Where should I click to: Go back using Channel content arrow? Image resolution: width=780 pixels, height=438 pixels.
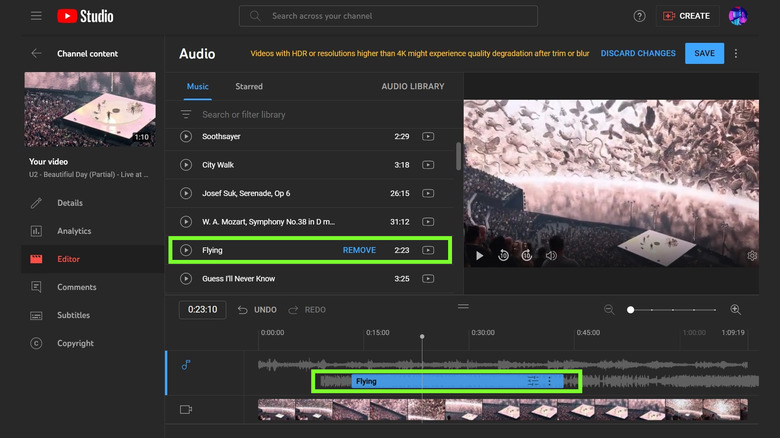(37, 53)
